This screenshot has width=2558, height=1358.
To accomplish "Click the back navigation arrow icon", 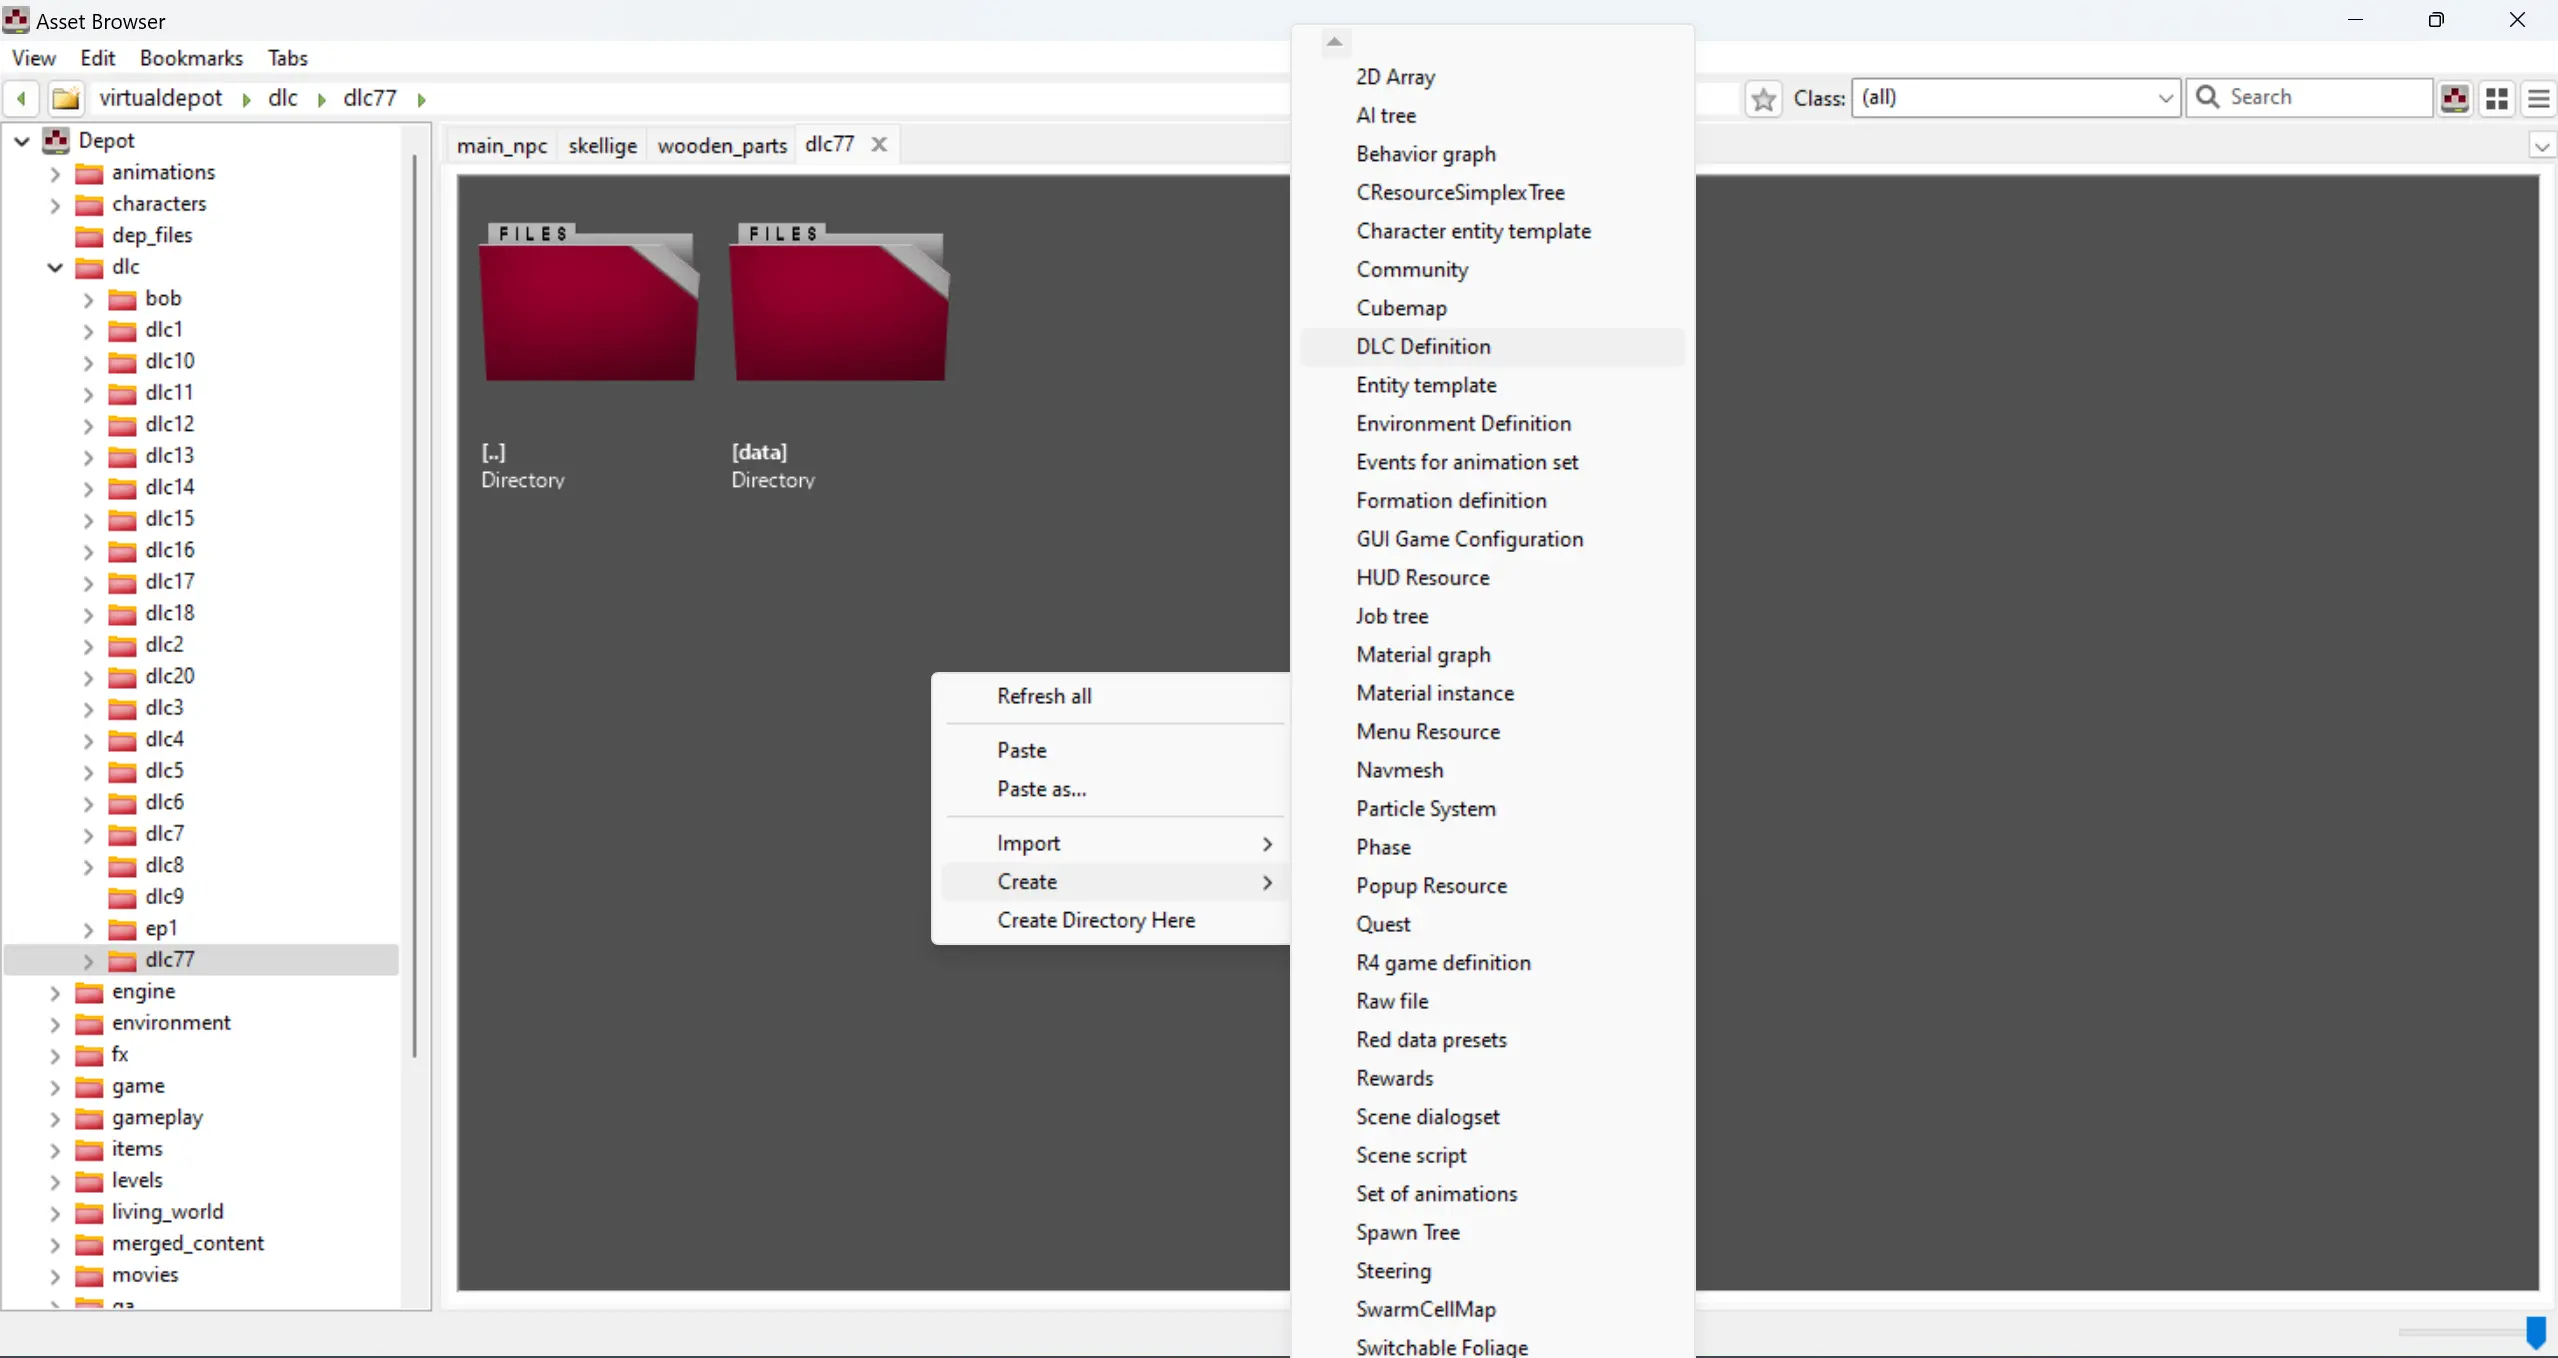I will [x=21, y=98].
